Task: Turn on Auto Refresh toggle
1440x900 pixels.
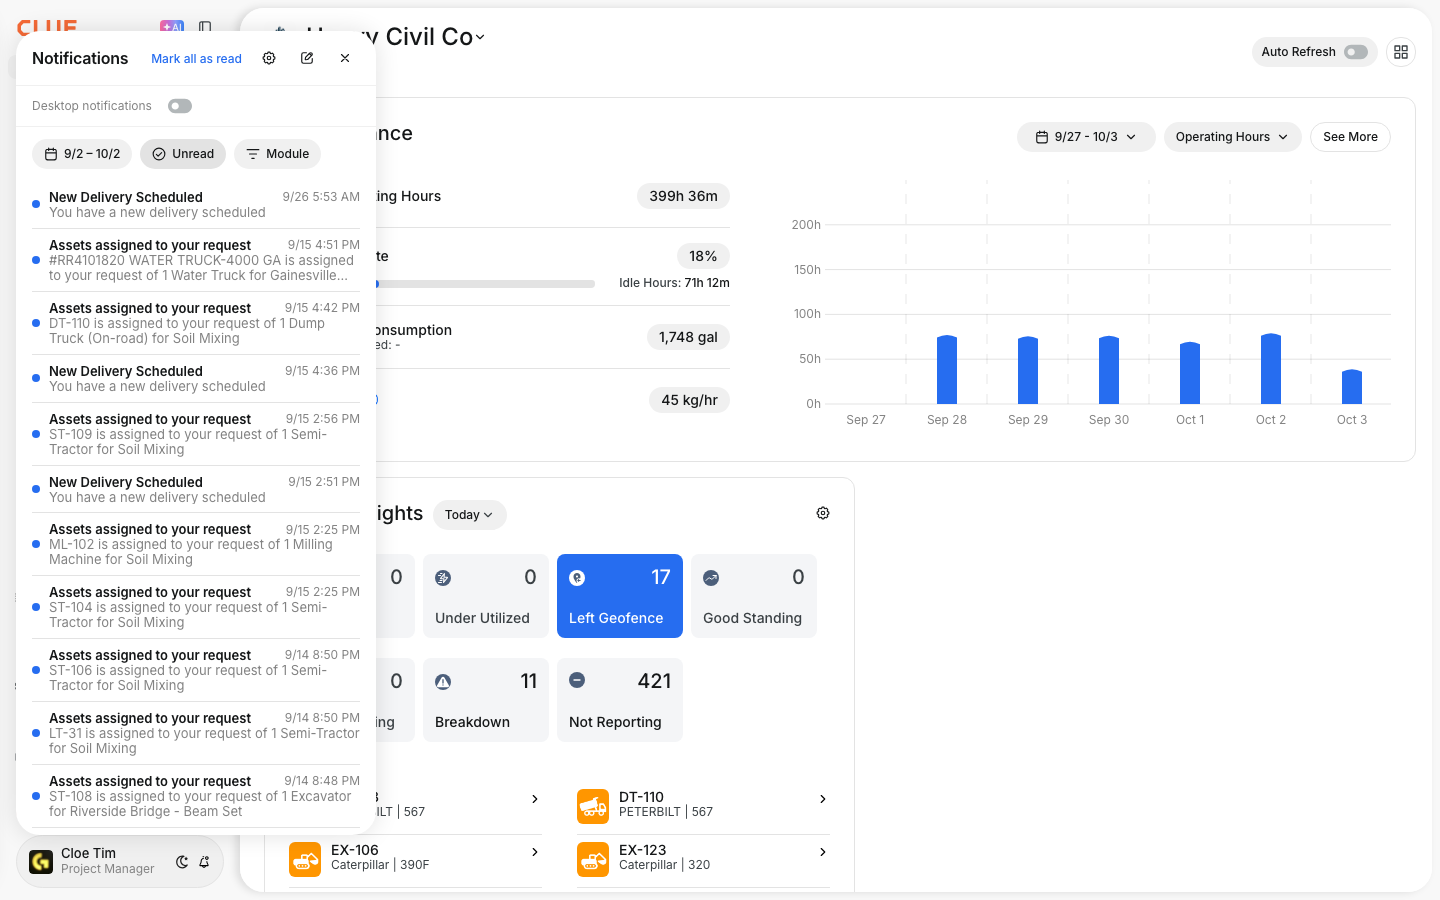Action: (x=1356, y=52)
